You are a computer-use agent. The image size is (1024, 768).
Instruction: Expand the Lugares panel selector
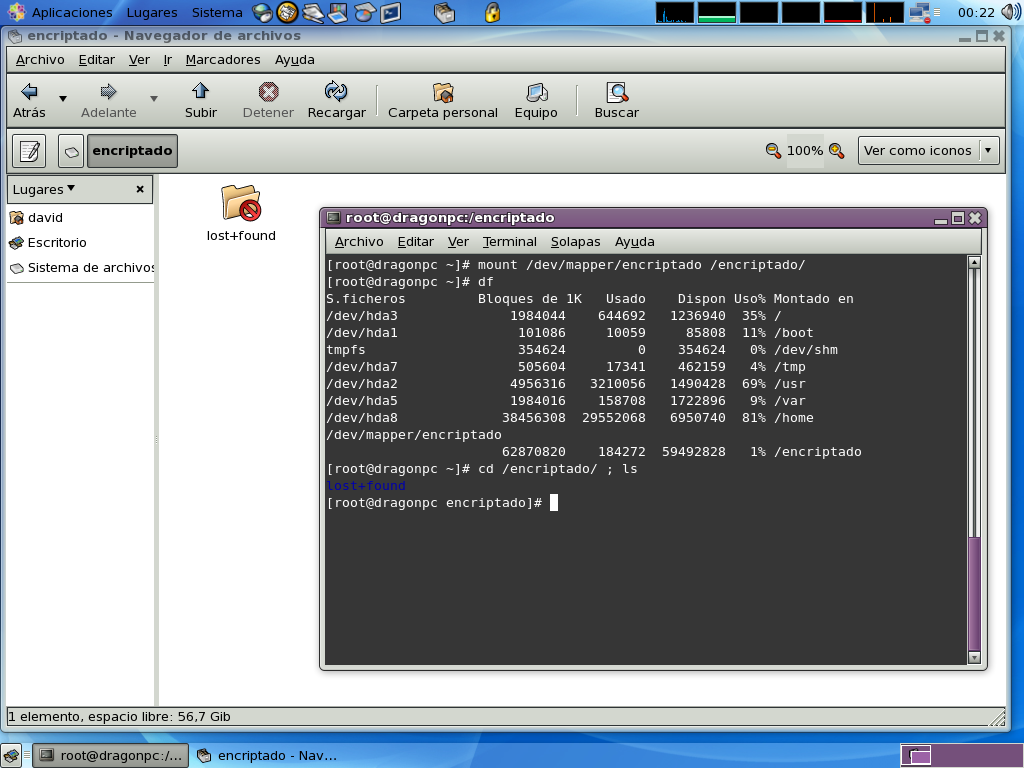point(44,189)
